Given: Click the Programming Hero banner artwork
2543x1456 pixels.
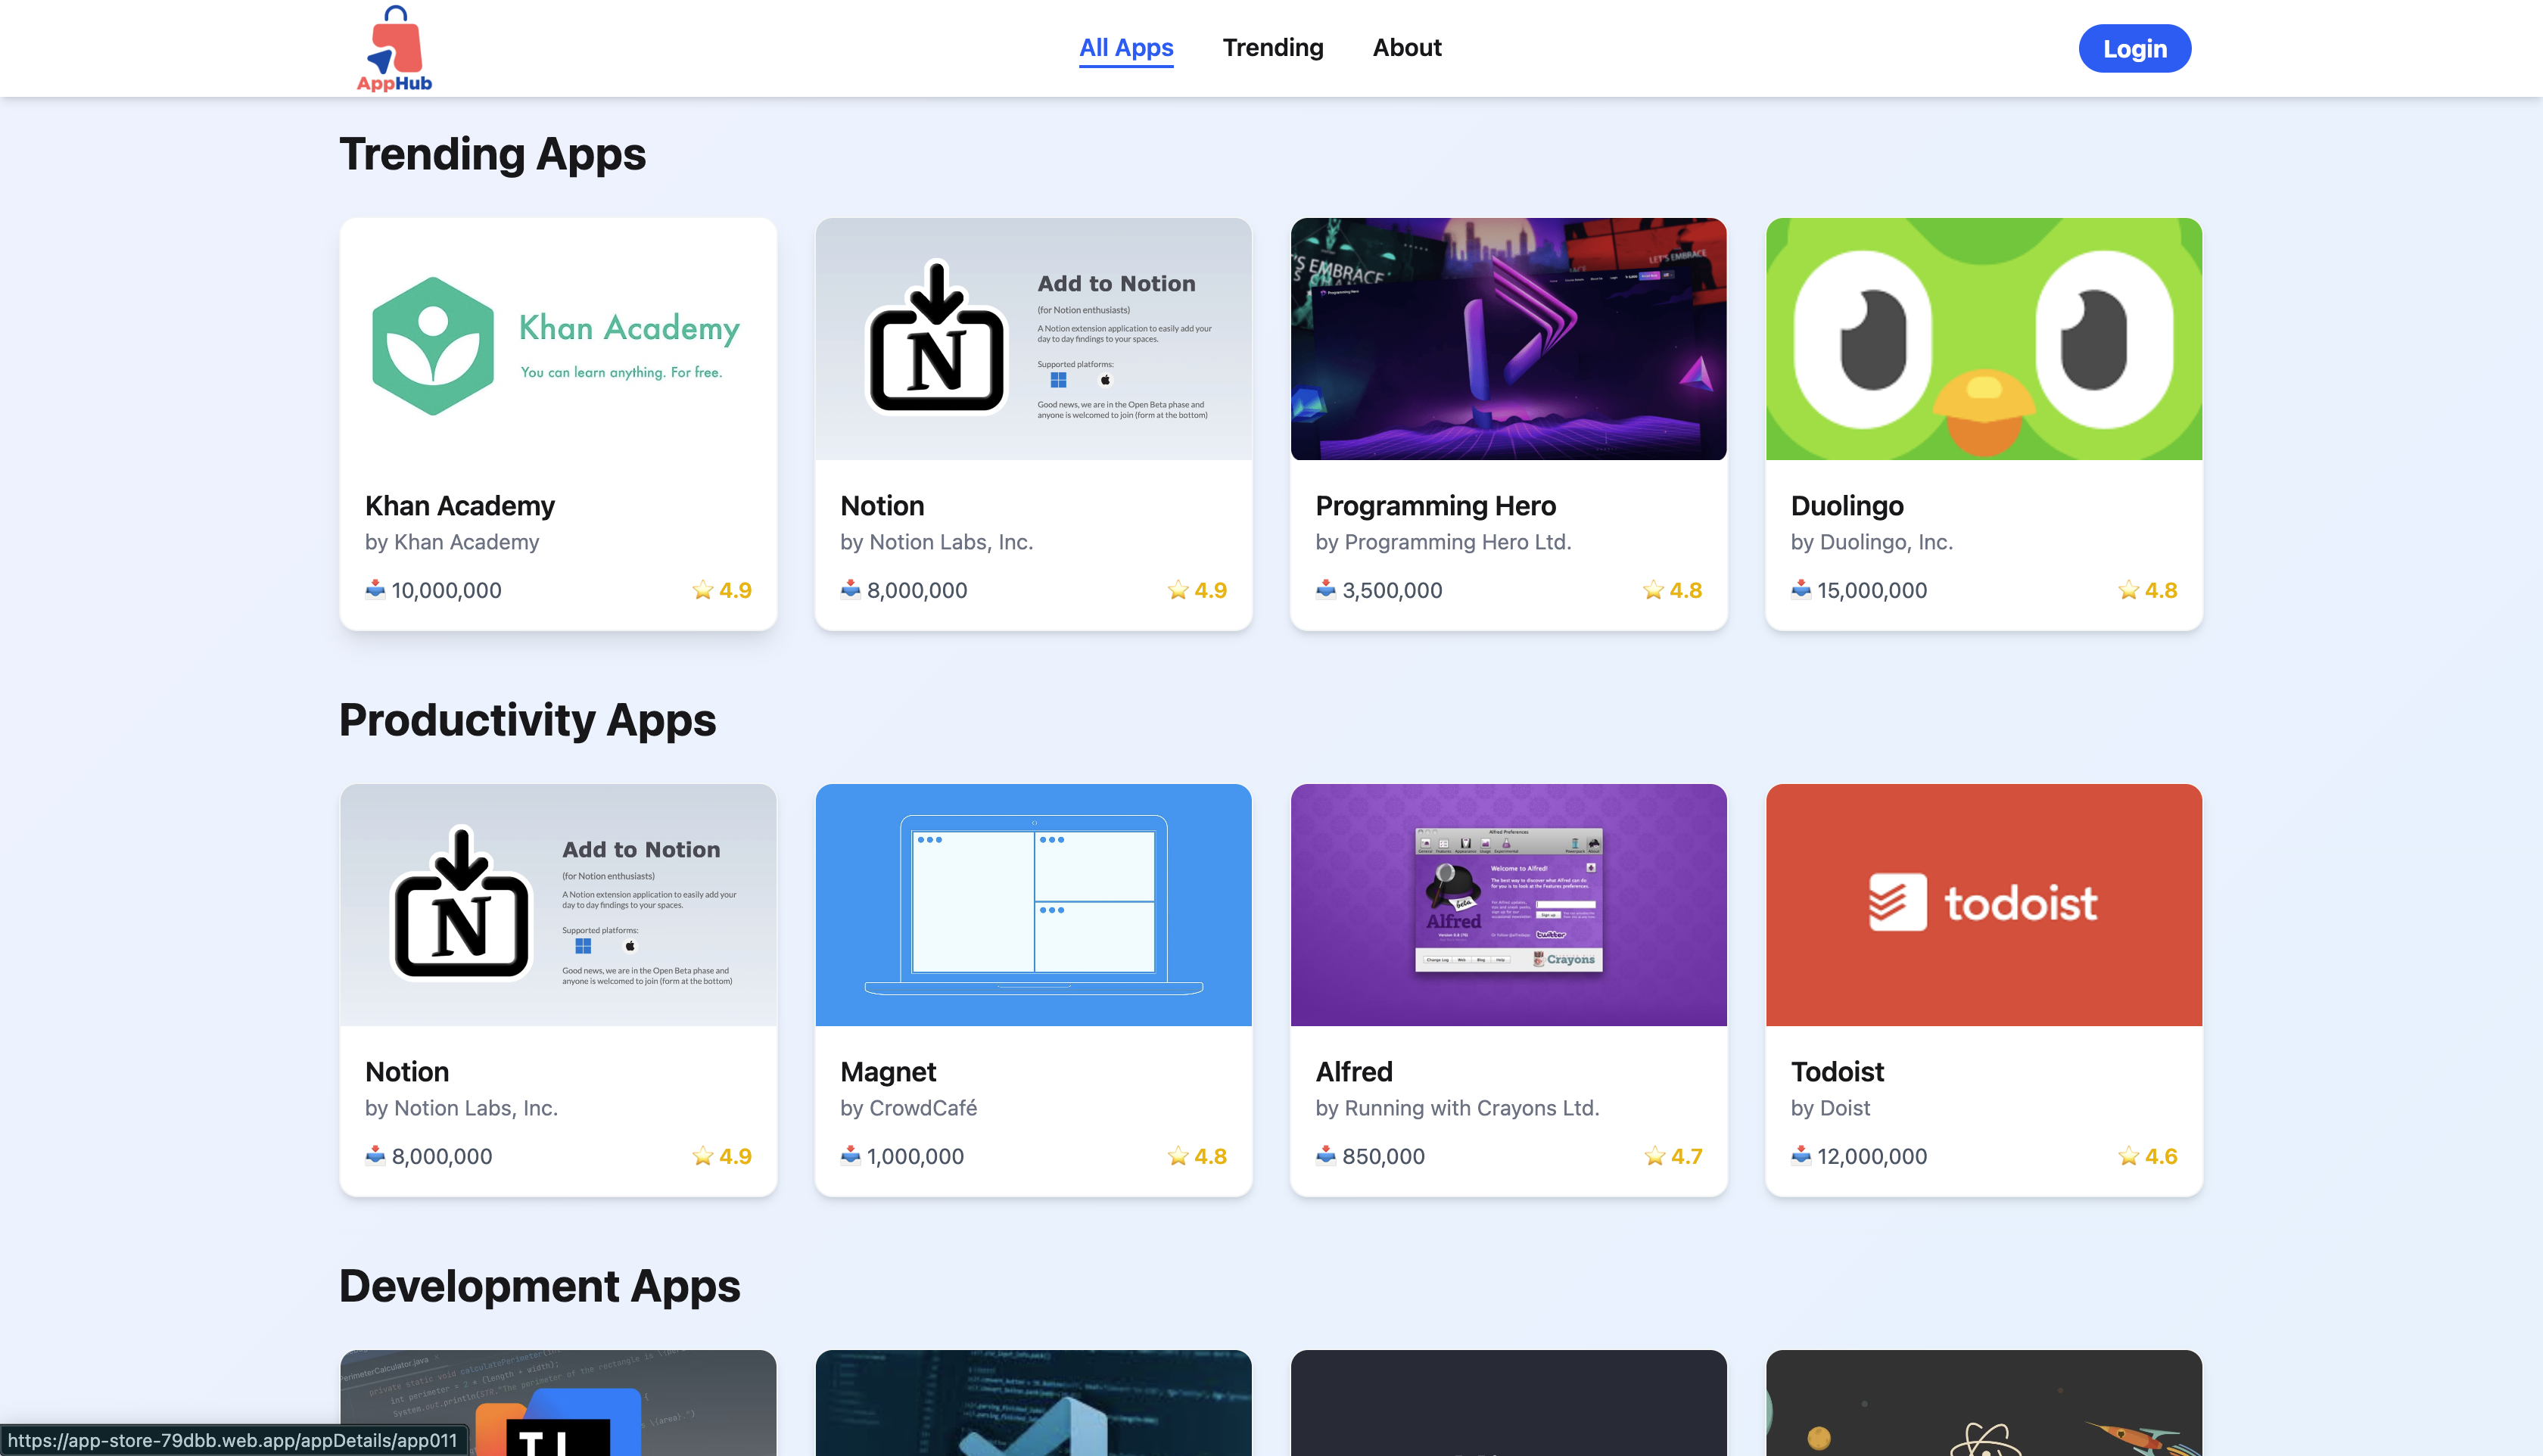Looking at the screenshot, I should coord(1508,339).
